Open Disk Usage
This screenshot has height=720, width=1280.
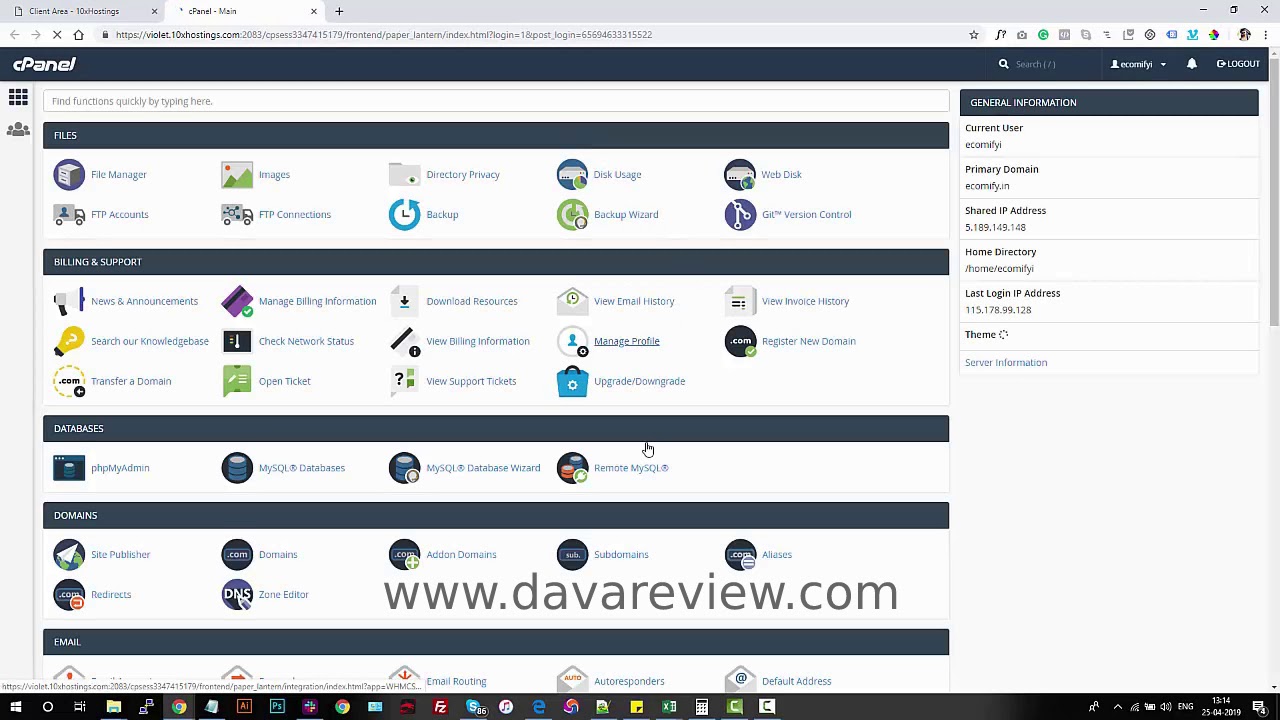617,174
